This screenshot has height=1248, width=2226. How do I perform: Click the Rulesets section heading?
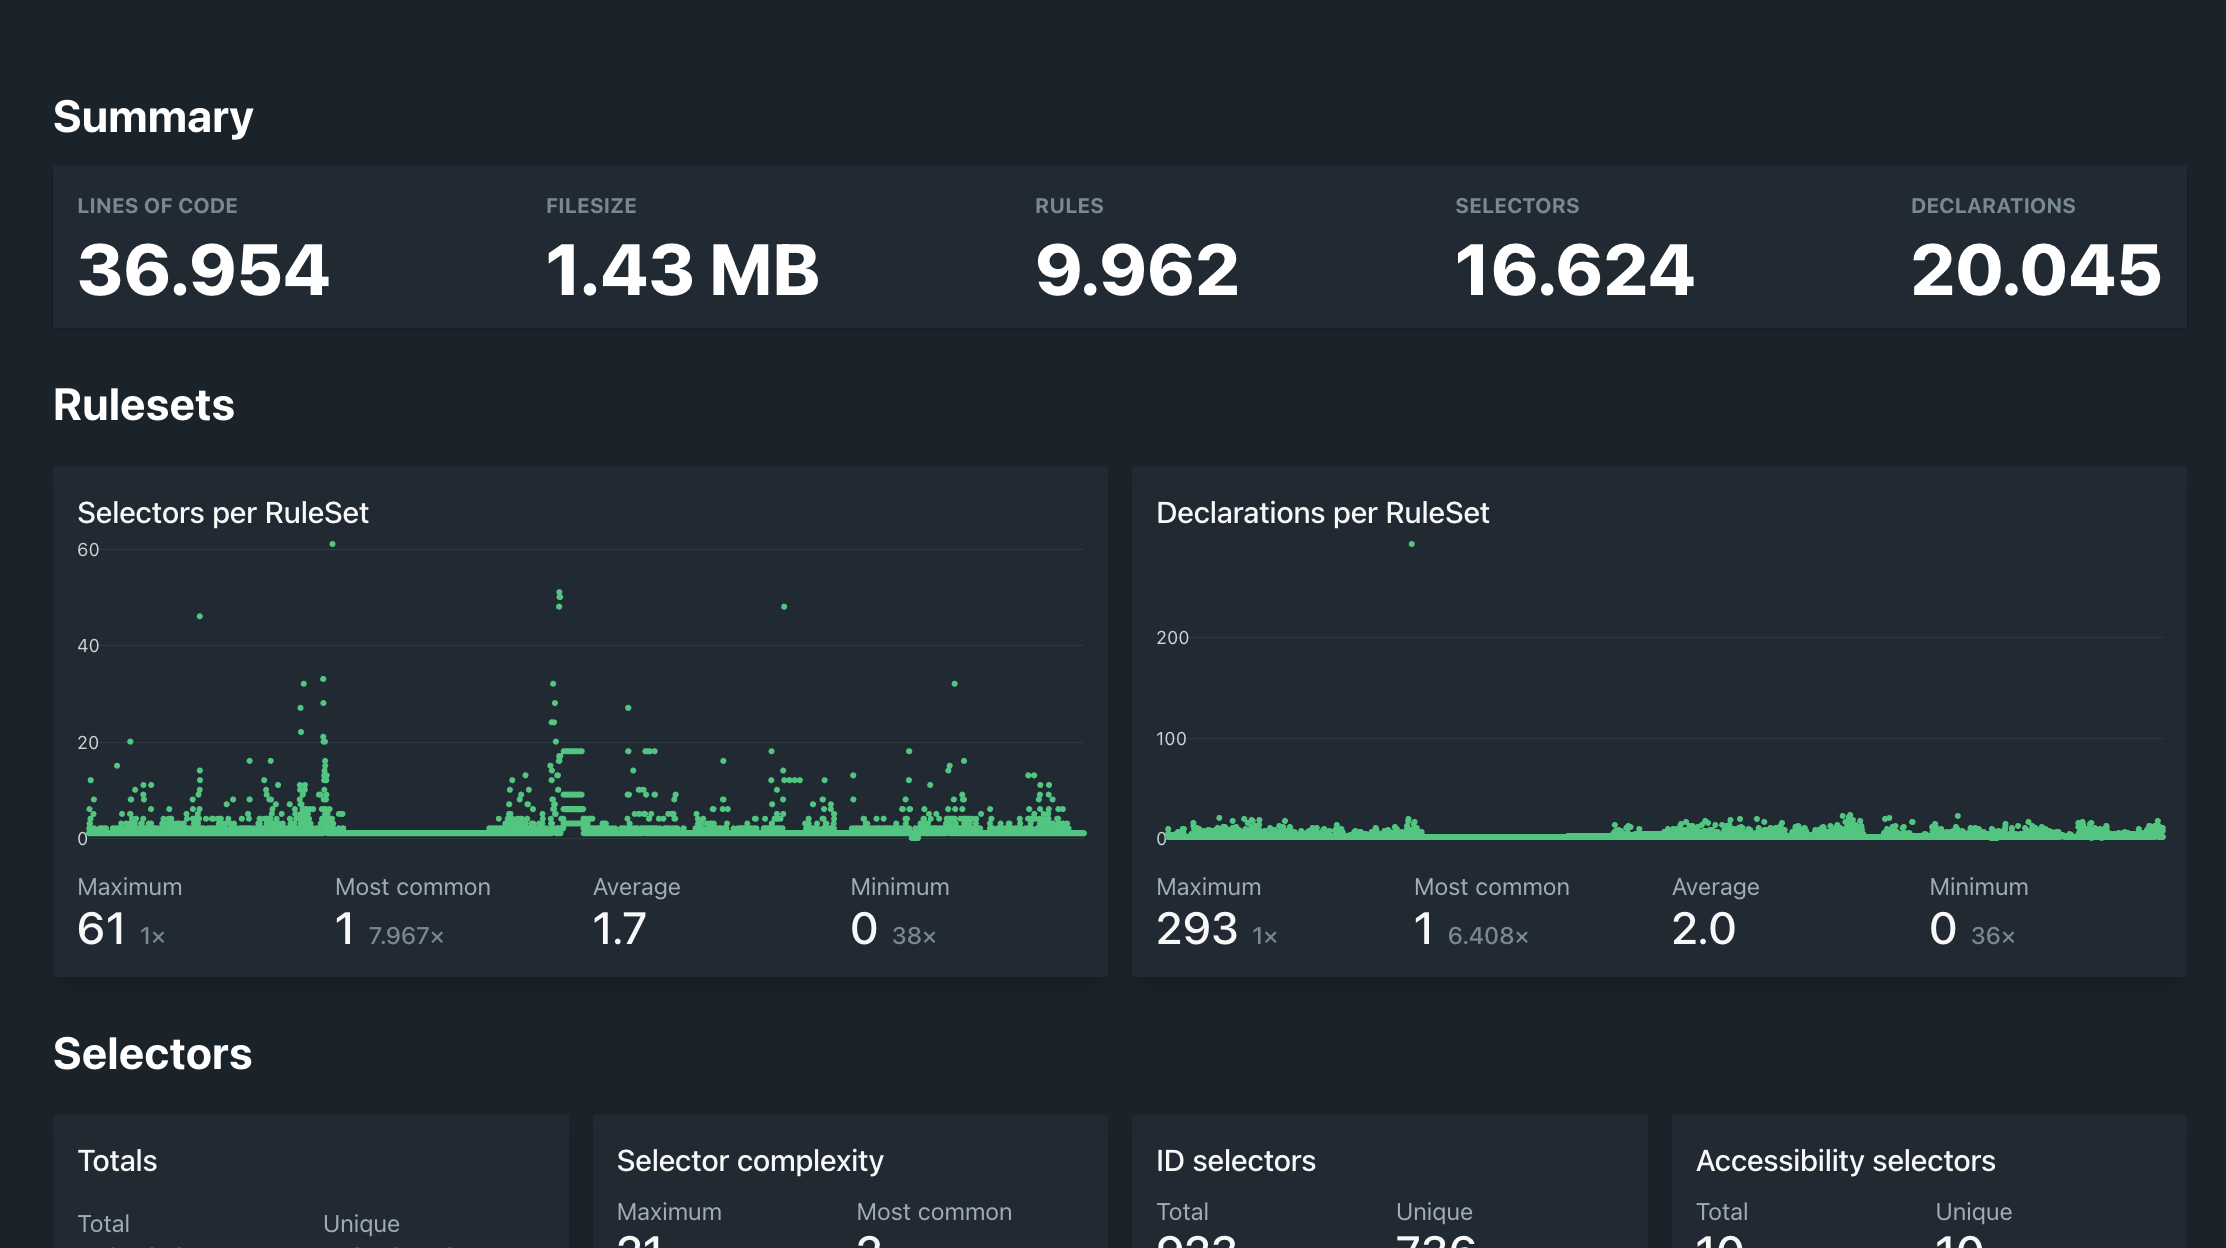coord(144,405)
